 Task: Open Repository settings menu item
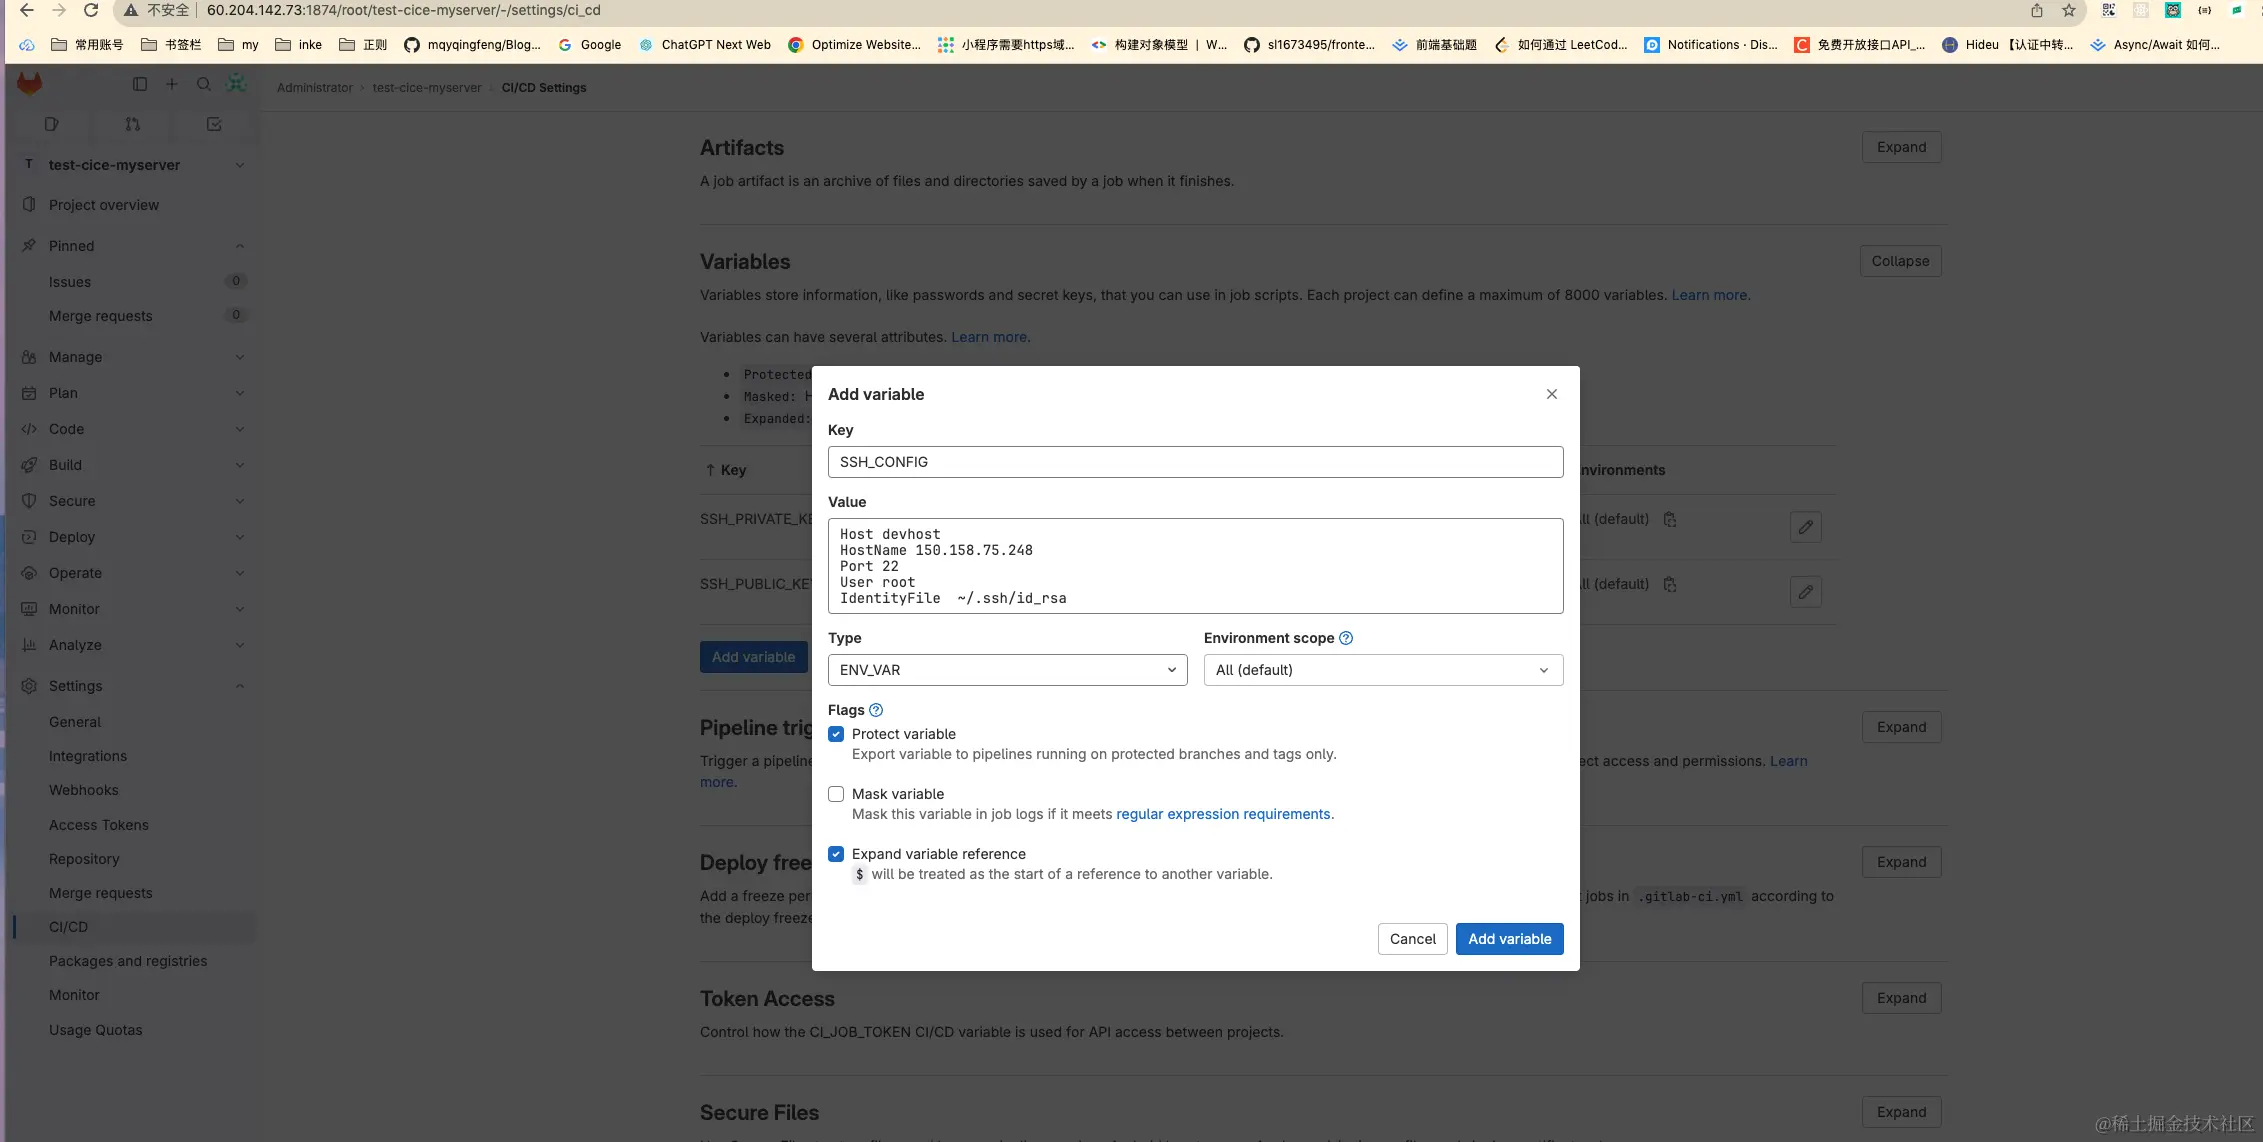[x=84, y=859]
